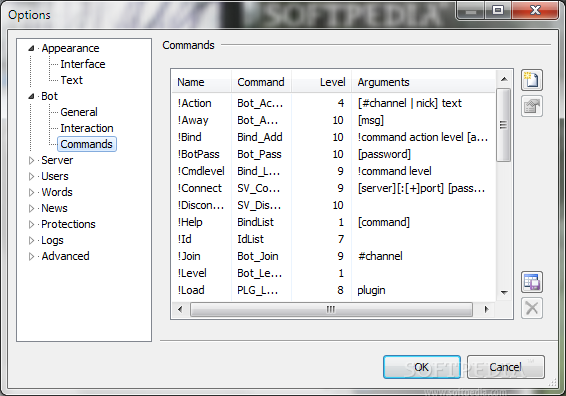Image resolution: width=566 pixels, height=396 pixels.
Task: Confirm with the OK button
Action: click(x=422, y=367)
